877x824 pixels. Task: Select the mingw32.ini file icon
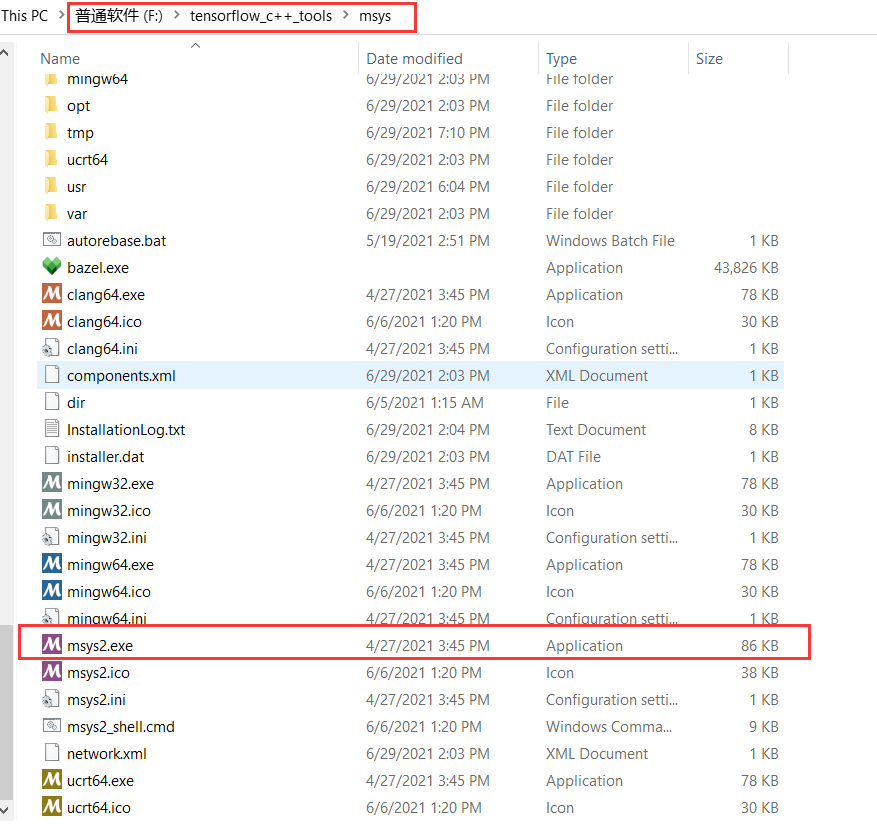(51, 537)
